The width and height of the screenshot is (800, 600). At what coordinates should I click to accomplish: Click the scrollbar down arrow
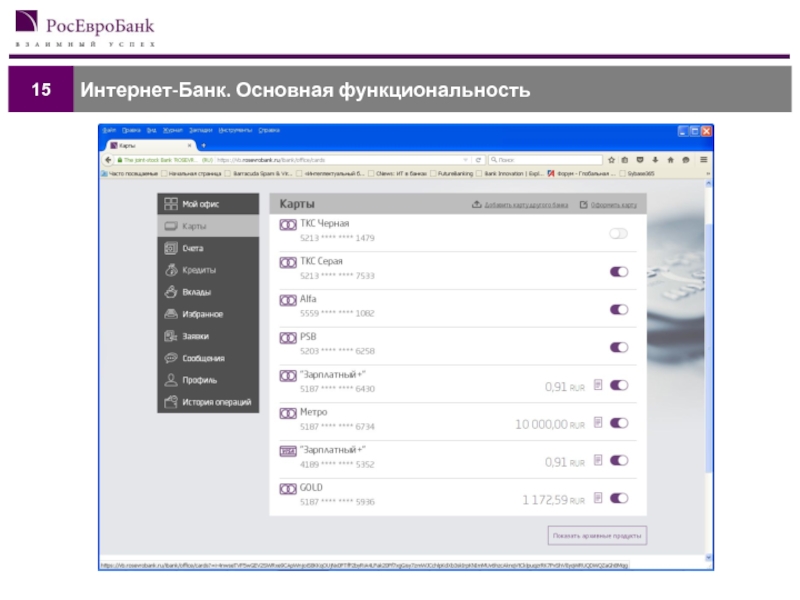pos(708,558)
